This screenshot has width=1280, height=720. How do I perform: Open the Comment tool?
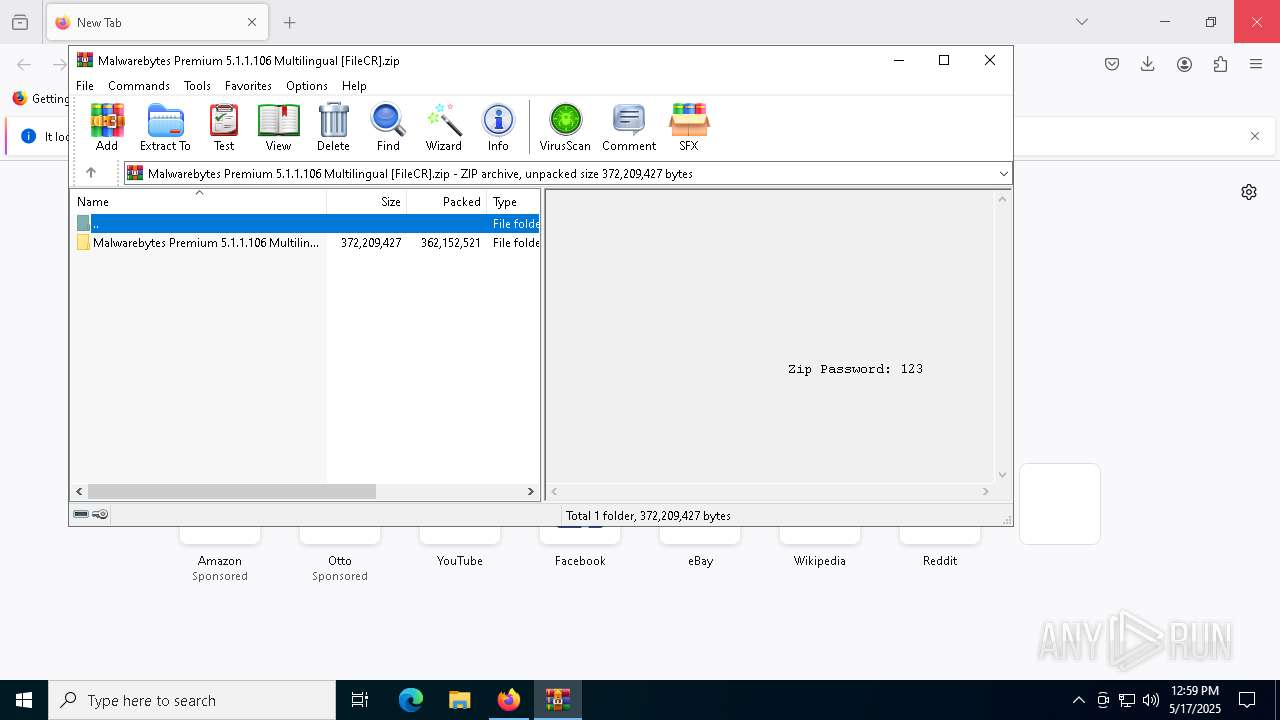tap(629, 127)
